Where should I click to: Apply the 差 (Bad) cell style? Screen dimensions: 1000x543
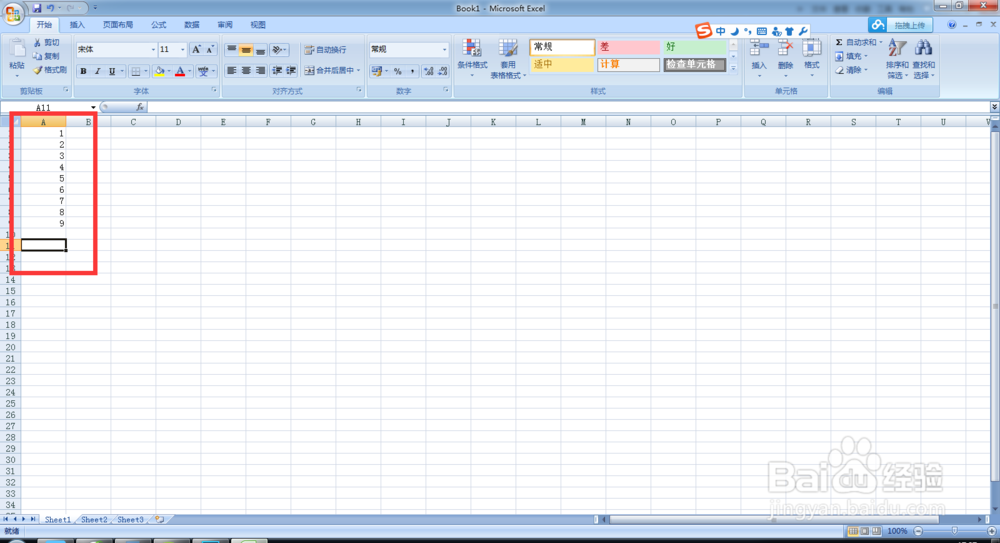(628, 47)
